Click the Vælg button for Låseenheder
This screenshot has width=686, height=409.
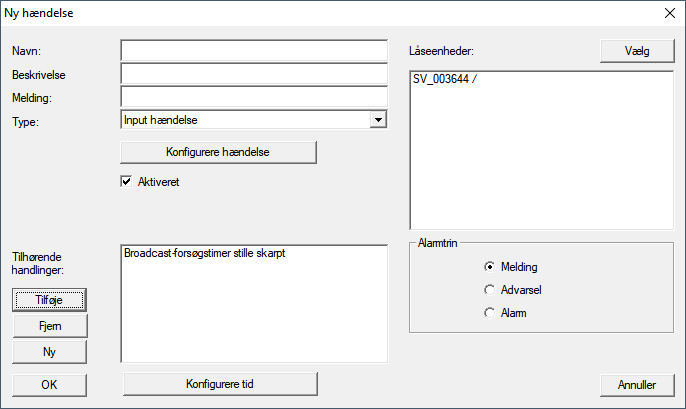636,52
